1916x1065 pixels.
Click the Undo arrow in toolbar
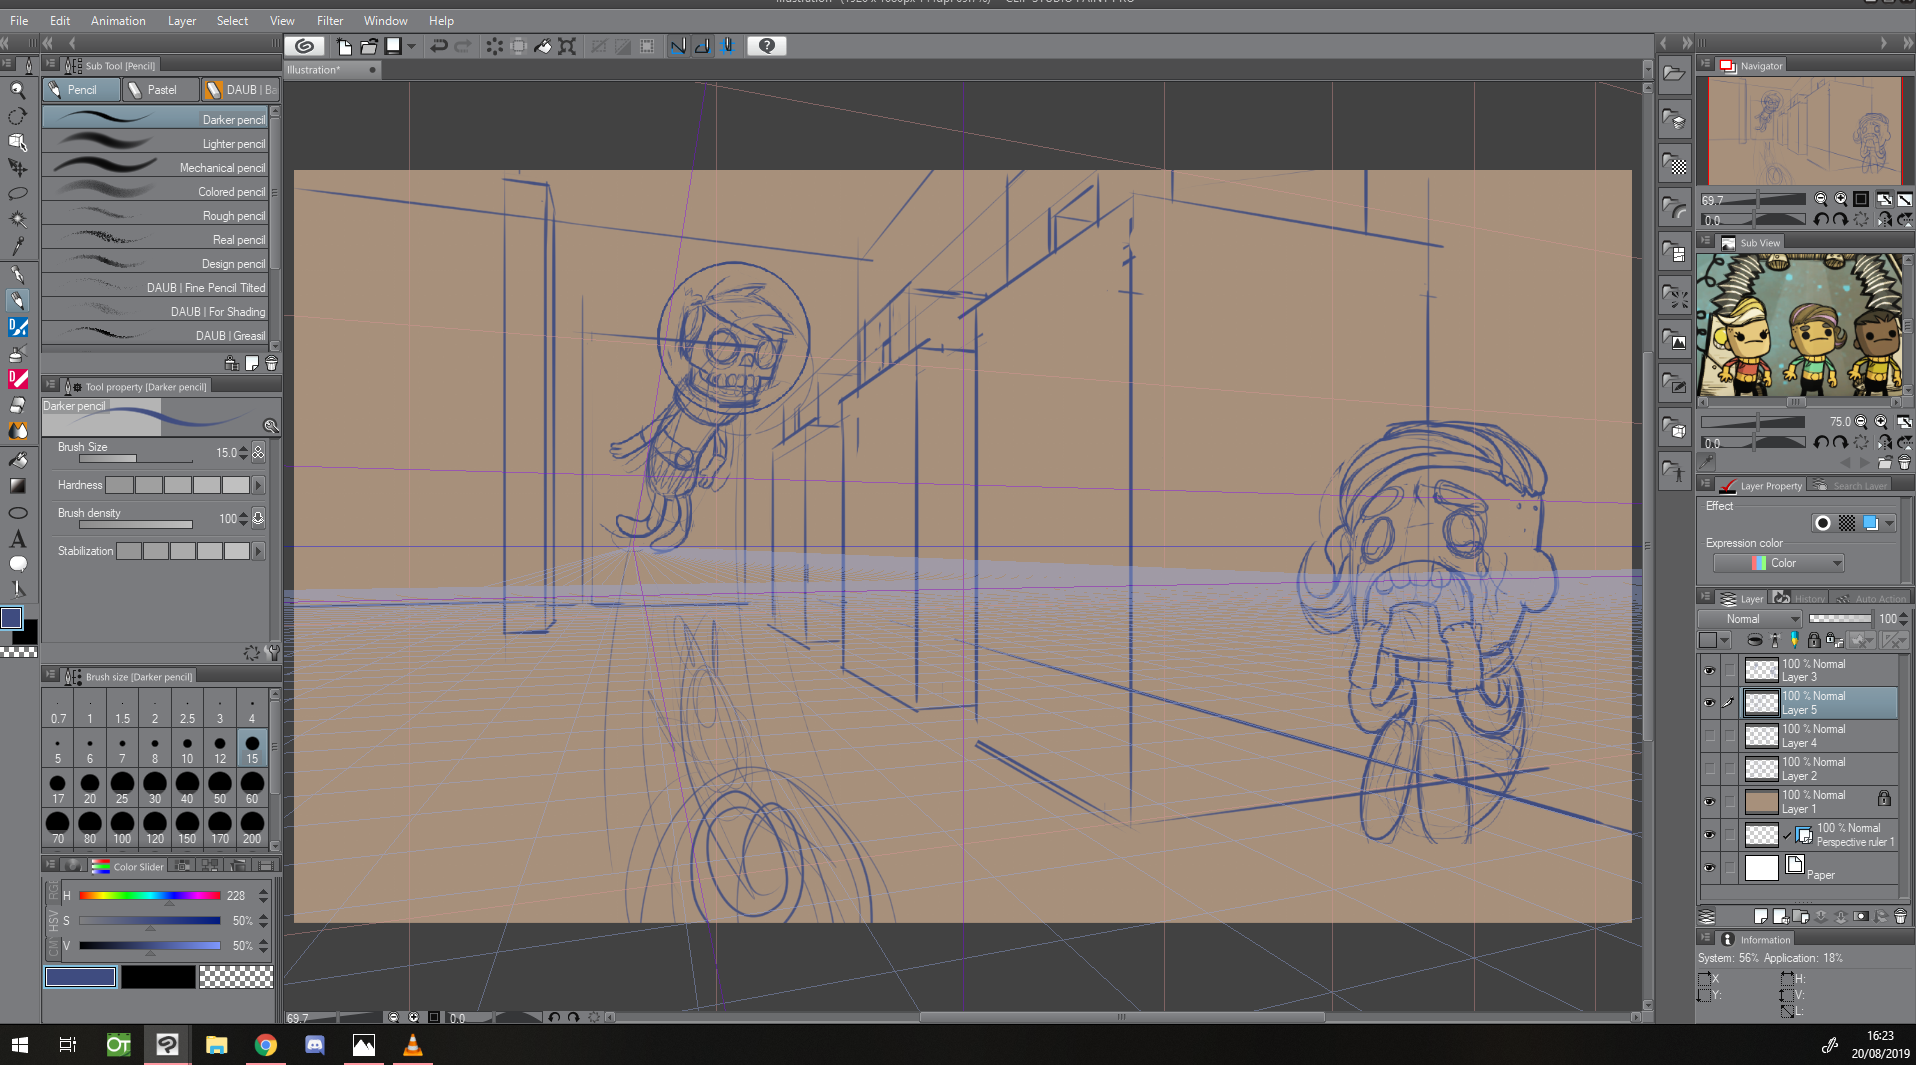pyautogui.click(x=438, y=46)
